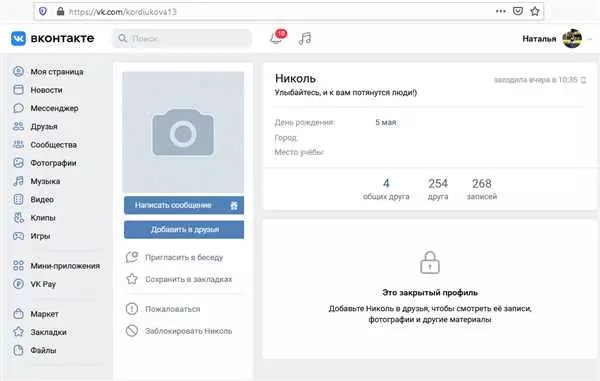Click the Маркет bag icon

pos(18,314)
